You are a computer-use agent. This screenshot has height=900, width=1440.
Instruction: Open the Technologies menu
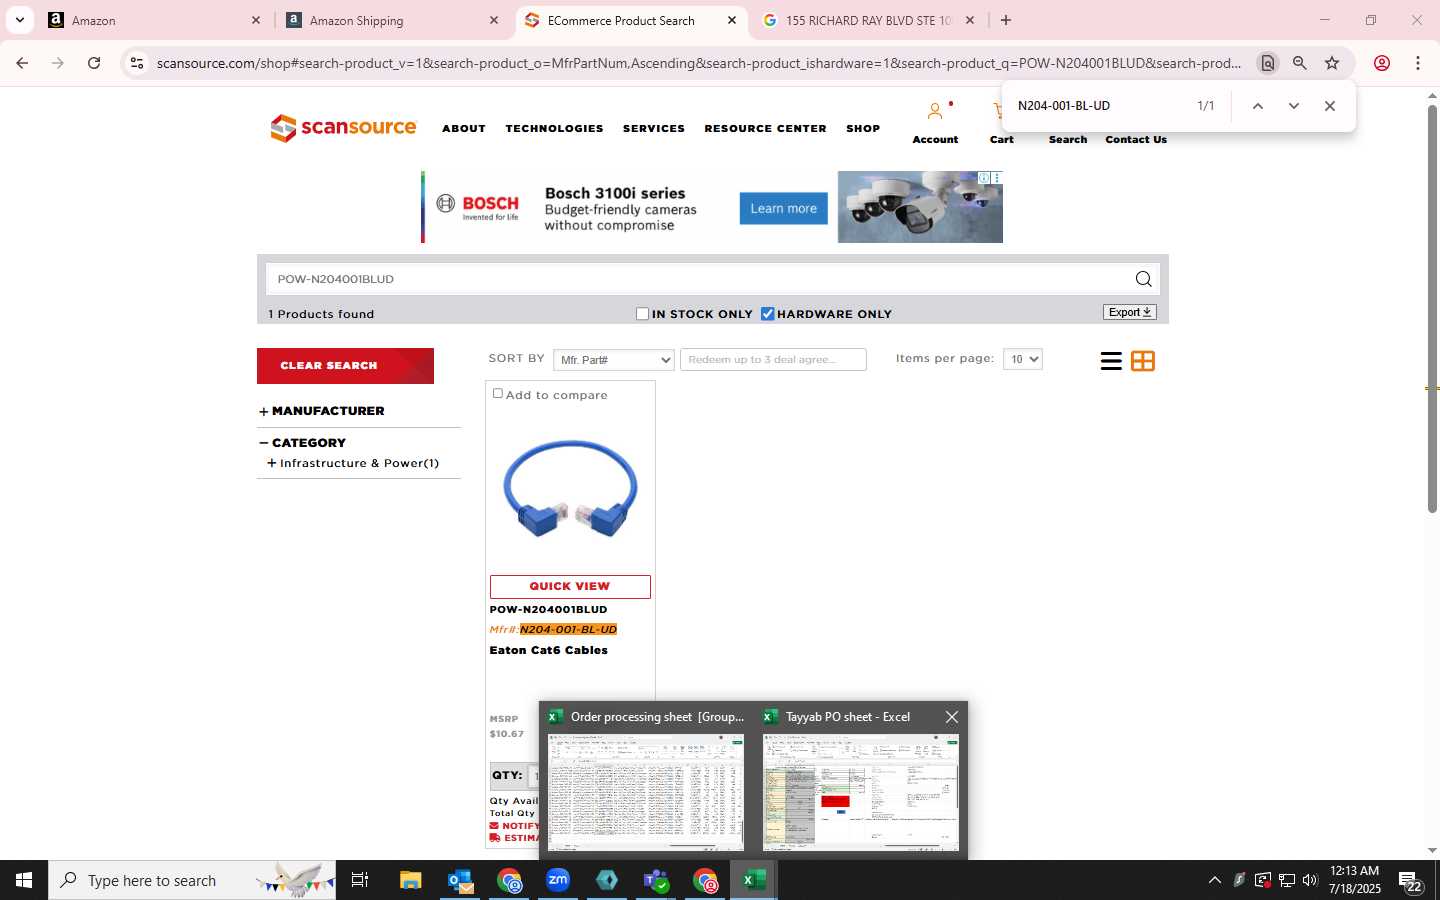pos(554,129)
